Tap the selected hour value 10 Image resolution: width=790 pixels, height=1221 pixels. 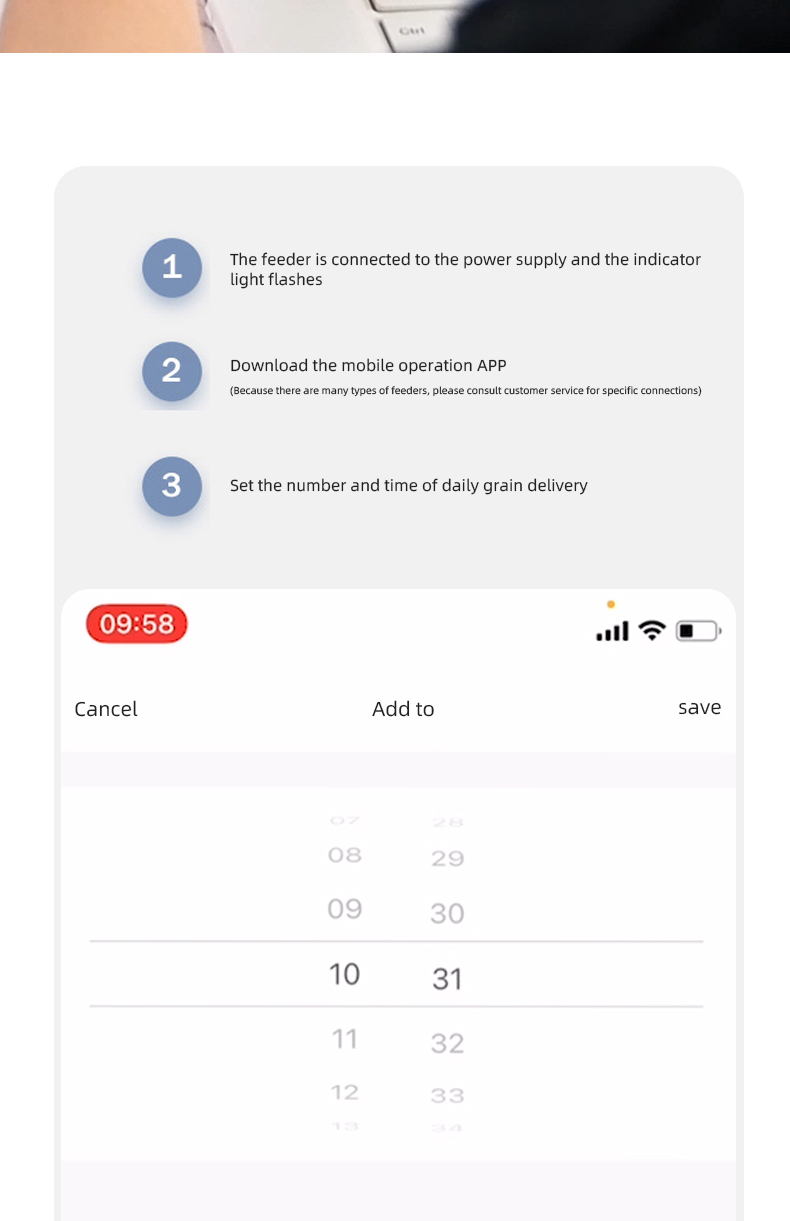point(345,974)
